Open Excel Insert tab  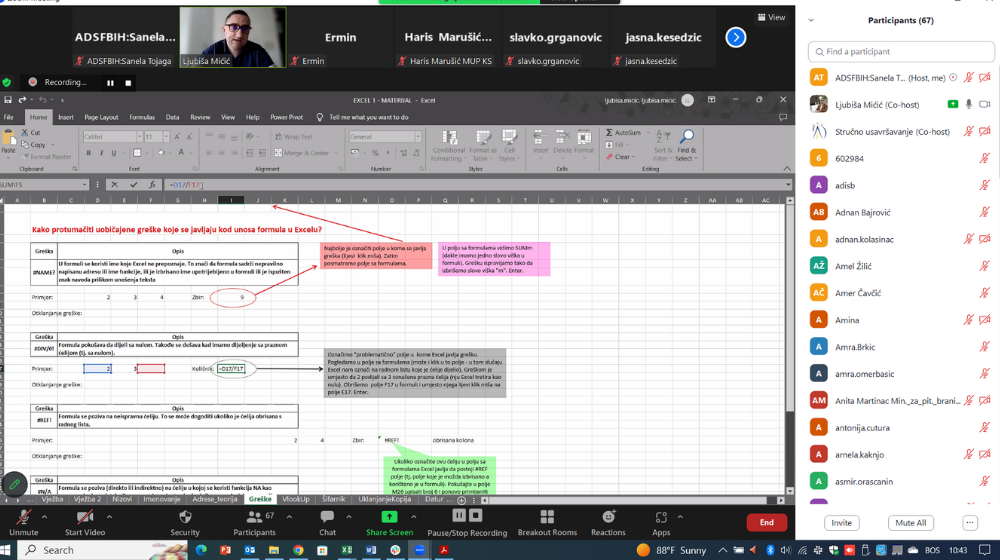click(66, 117)
